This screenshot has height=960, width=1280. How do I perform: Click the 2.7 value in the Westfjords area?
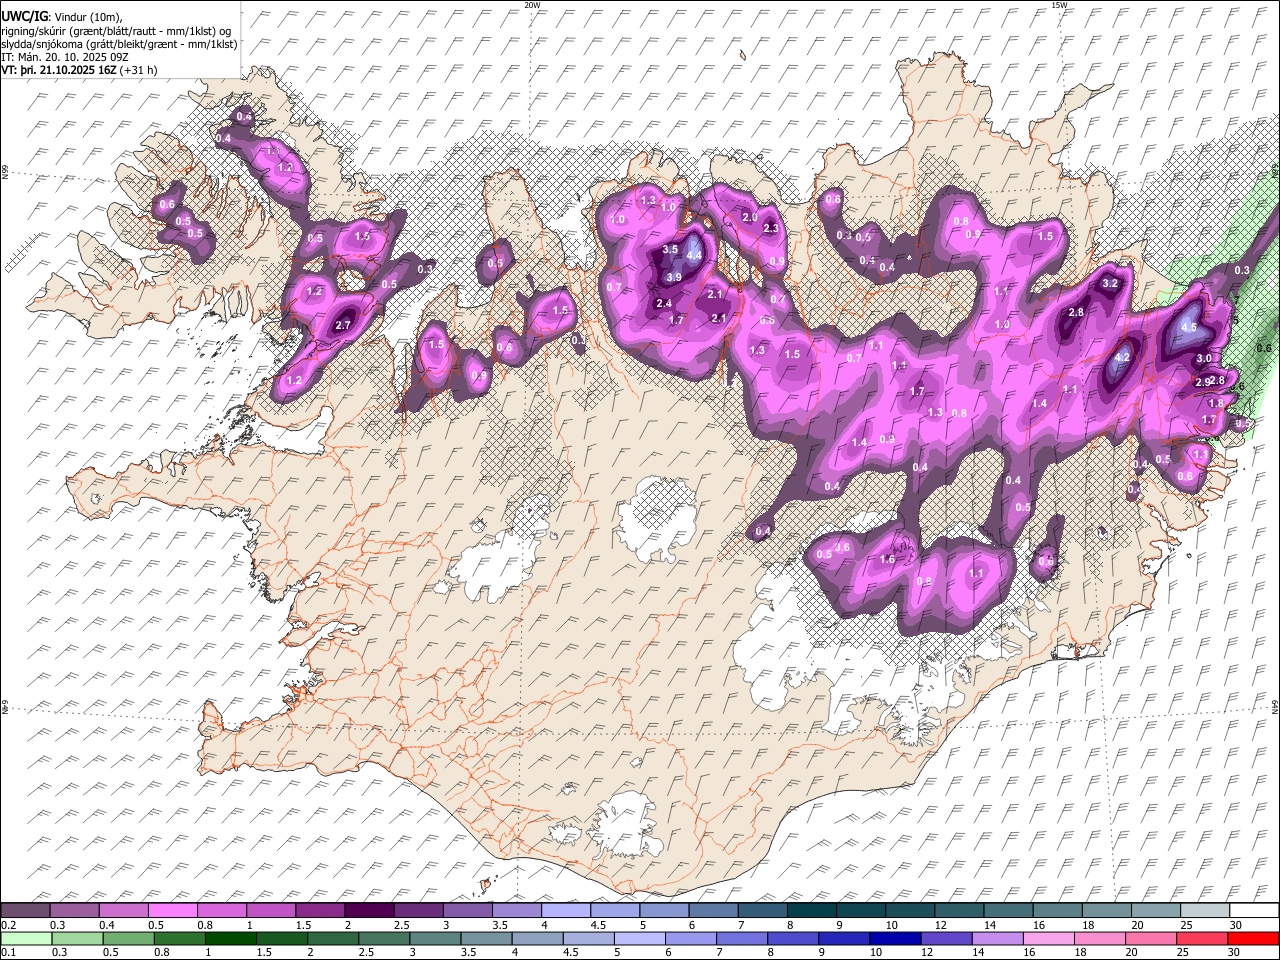343,325
